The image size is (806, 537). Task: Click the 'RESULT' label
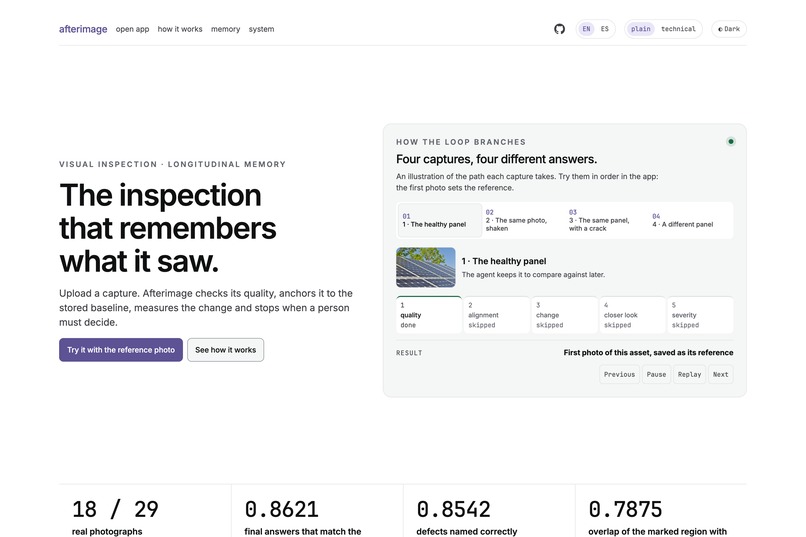tap(409, 353)
